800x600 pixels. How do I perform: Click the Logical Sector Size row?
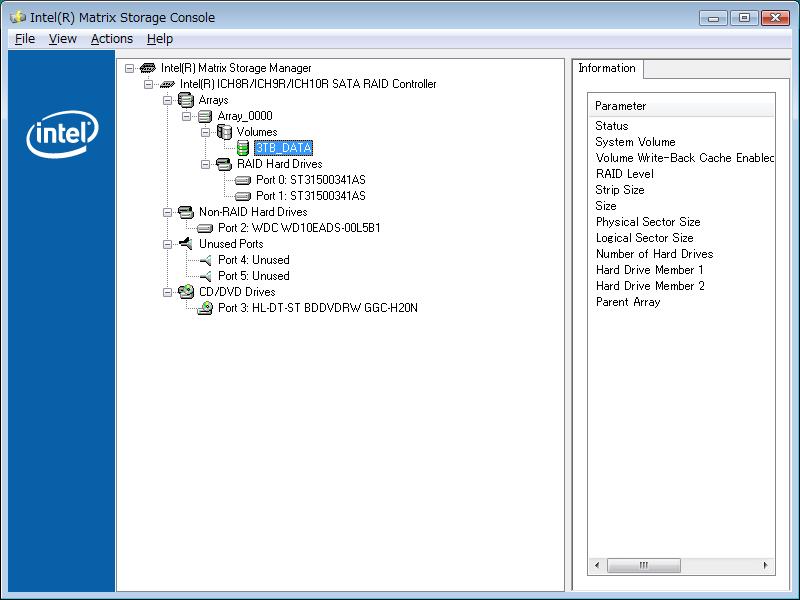pos(682,238)
